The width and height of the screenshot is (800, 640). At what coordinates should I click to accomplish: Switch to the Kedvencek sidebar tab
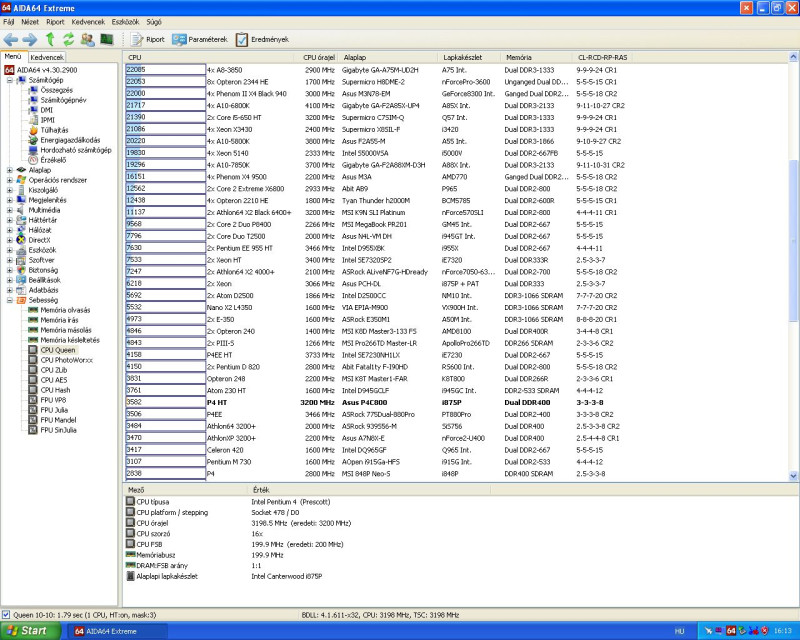[x=46, y=57]
